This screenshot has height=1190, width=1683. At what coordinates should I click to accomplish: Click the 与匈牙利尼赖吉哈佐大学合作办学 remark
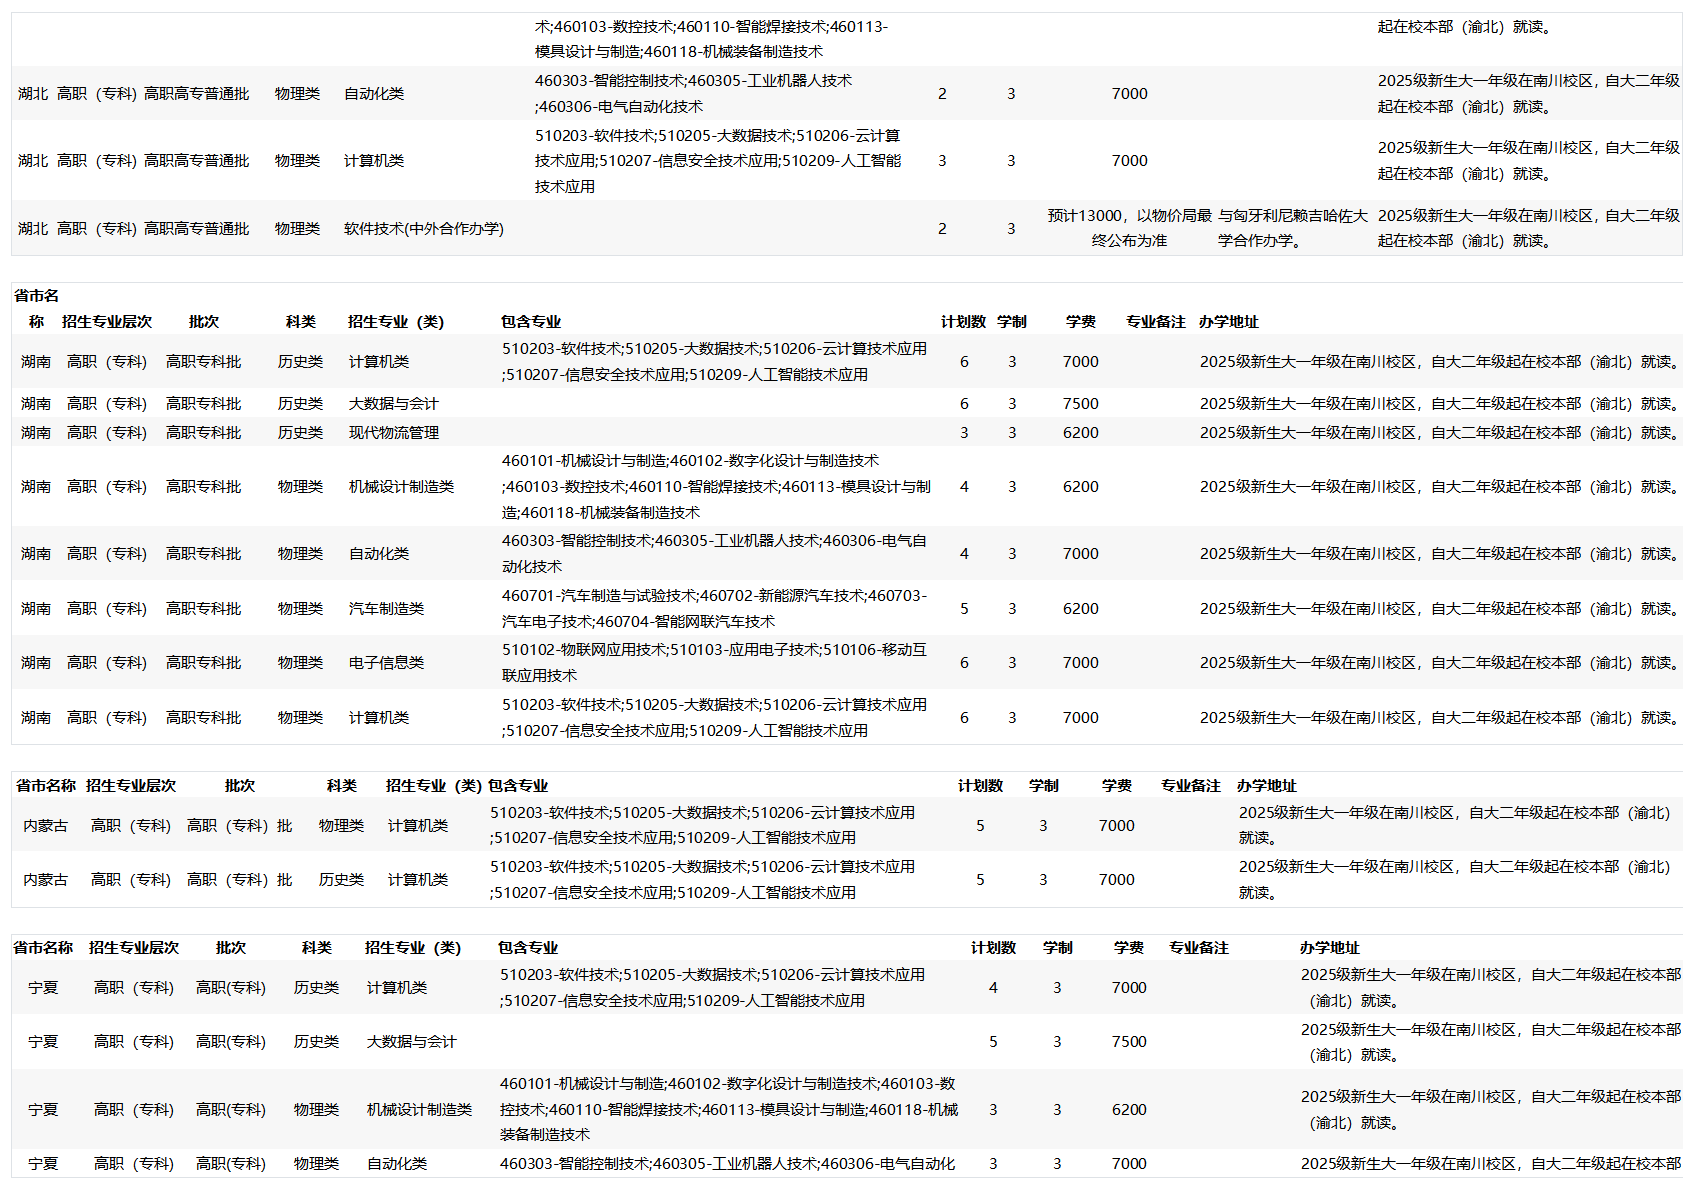1291,228
